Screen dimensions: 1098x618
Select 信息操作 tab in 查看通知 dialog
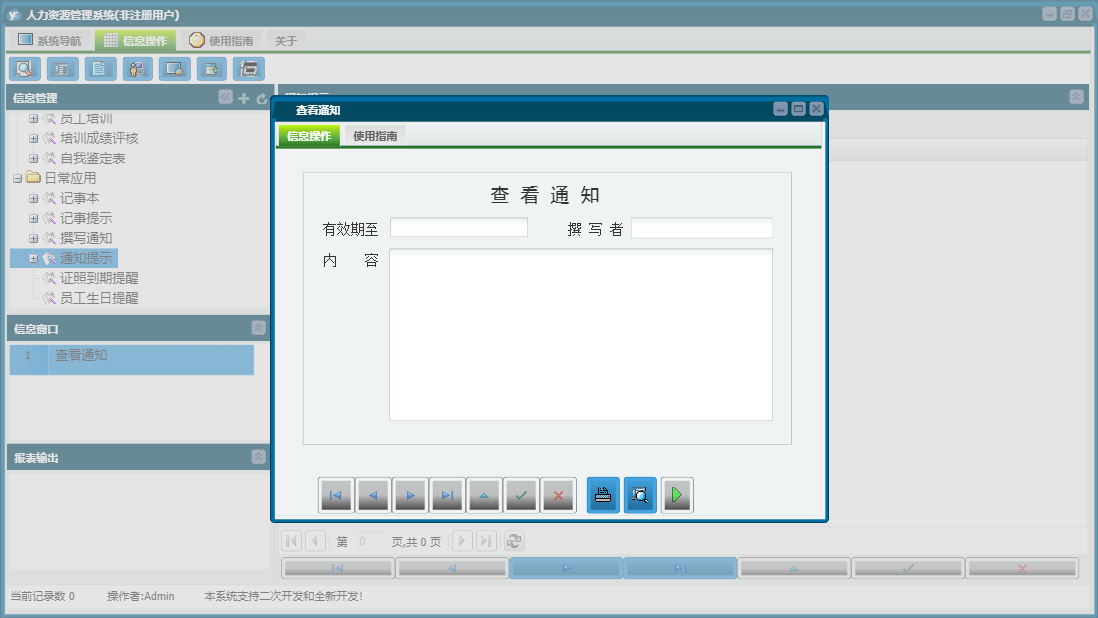click(x=309, y=136)
